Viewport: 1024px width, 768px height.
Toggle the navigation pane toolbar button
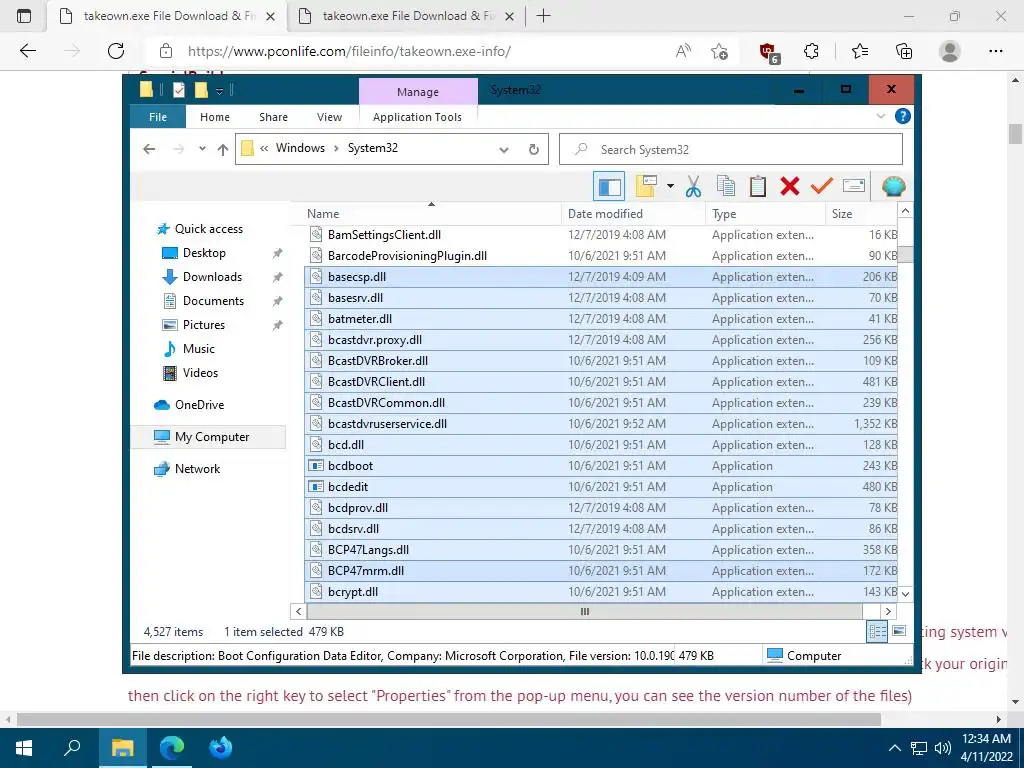tap(609, 187)
